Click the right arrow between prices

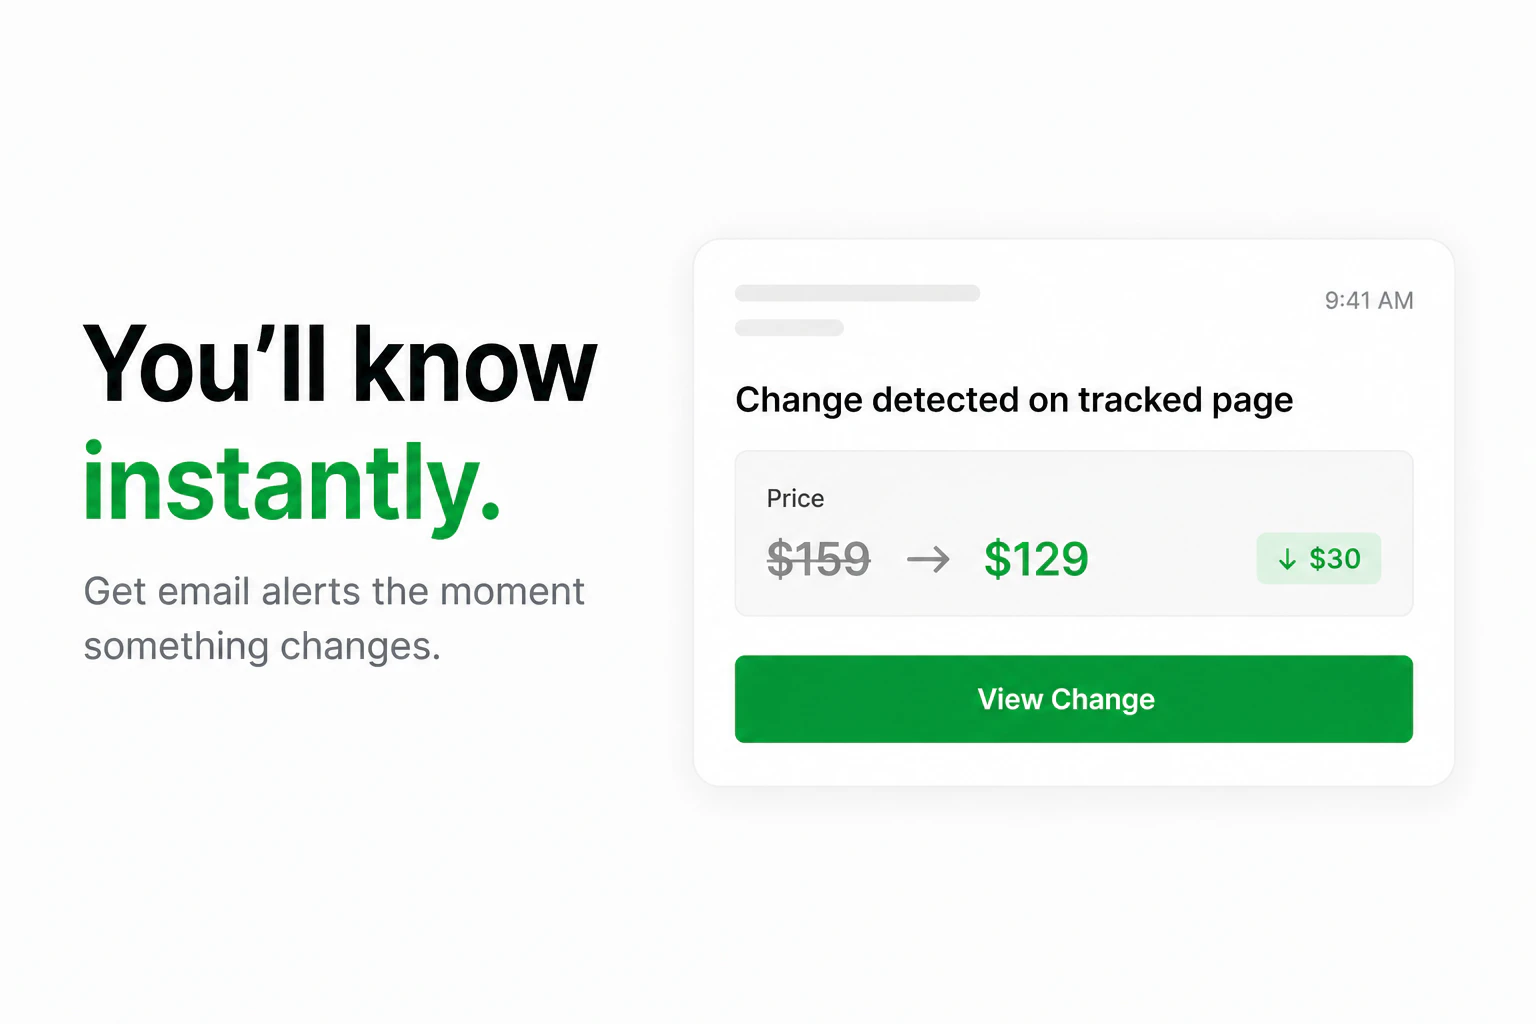928,559
